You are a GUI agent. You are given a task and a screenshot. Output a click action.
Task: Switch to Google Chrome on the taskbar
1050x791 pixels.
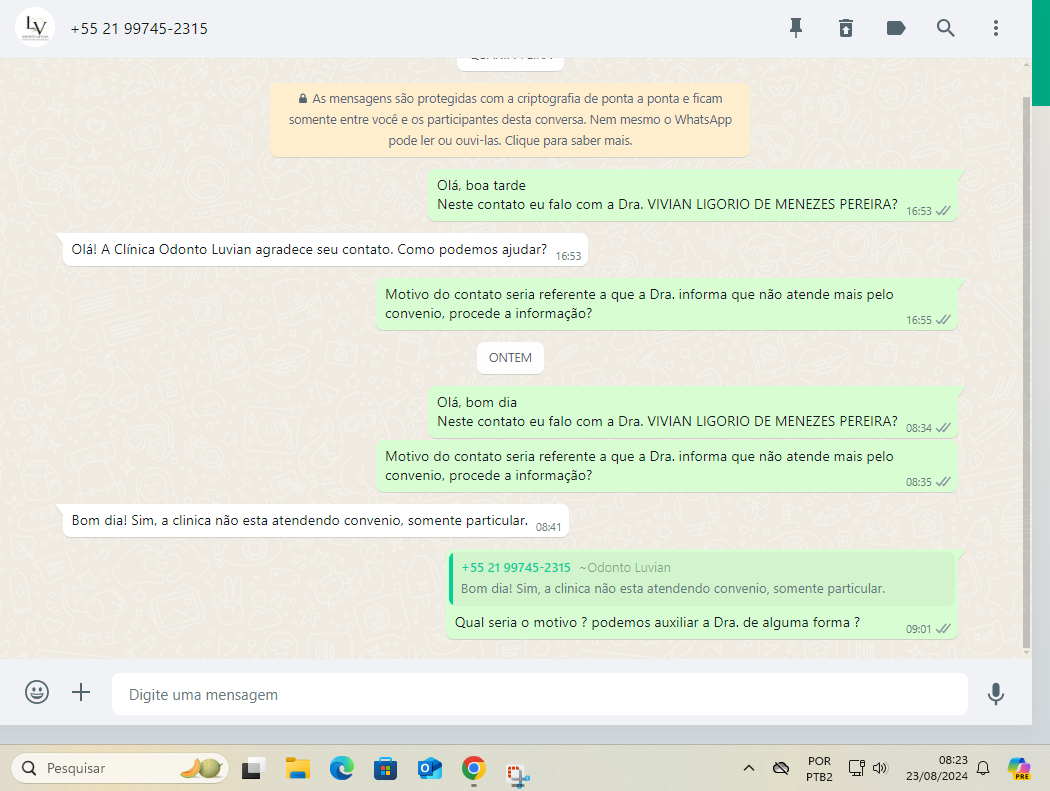[473, 768]
